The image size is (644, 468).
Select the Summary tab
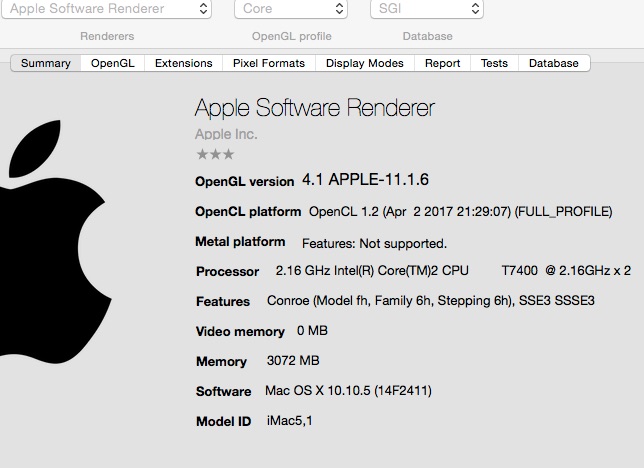(46, 63)
